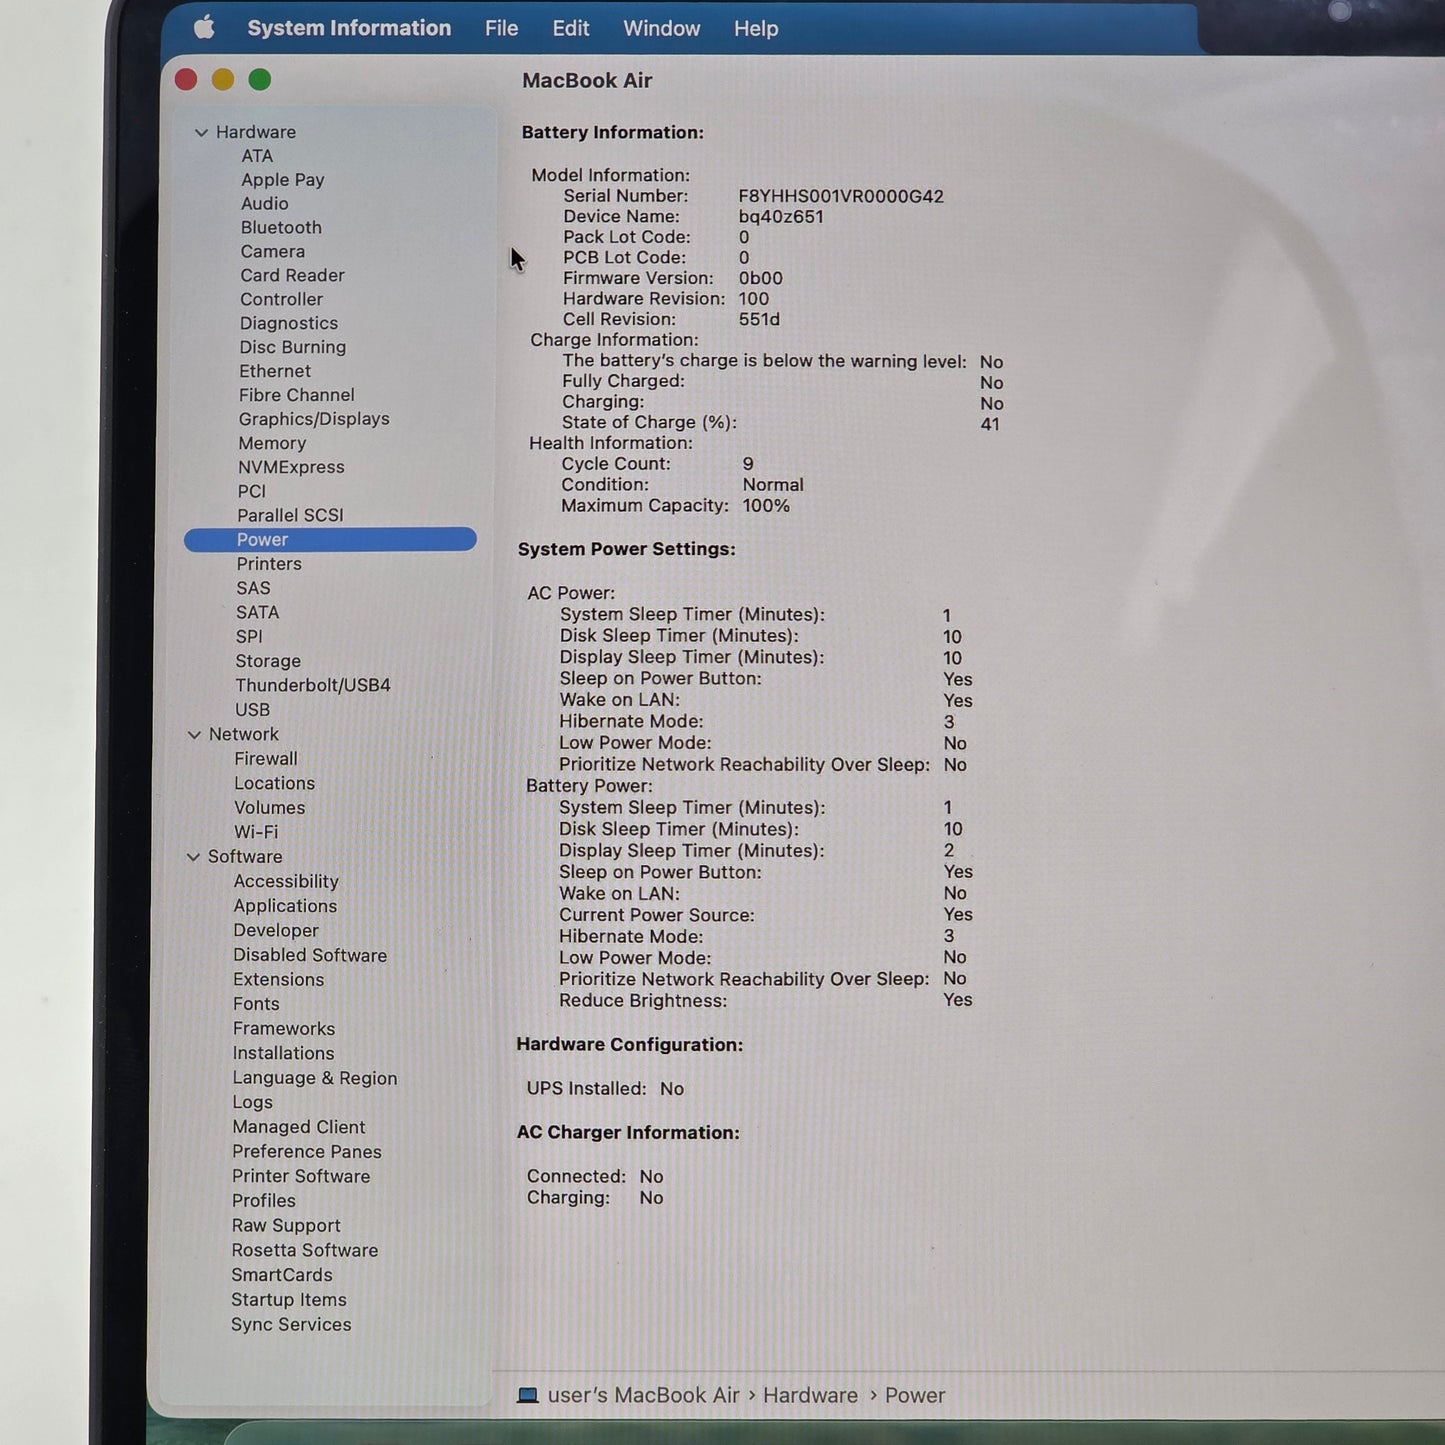Screen dimensions: 1445x1445
Task: Collapse the Hardware section
Action: [201, 132]
